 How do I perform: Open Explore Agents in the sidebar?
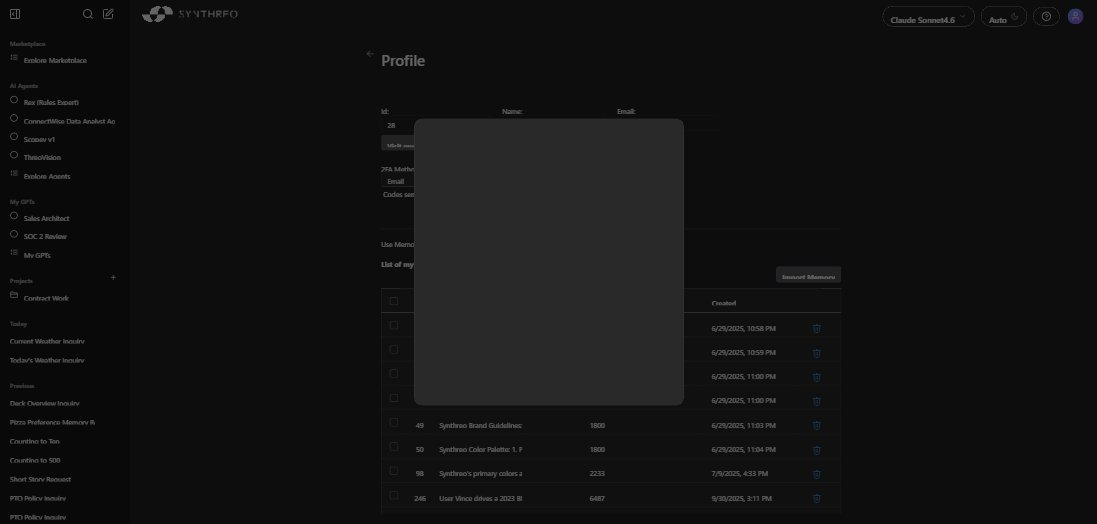pos(47,176)
